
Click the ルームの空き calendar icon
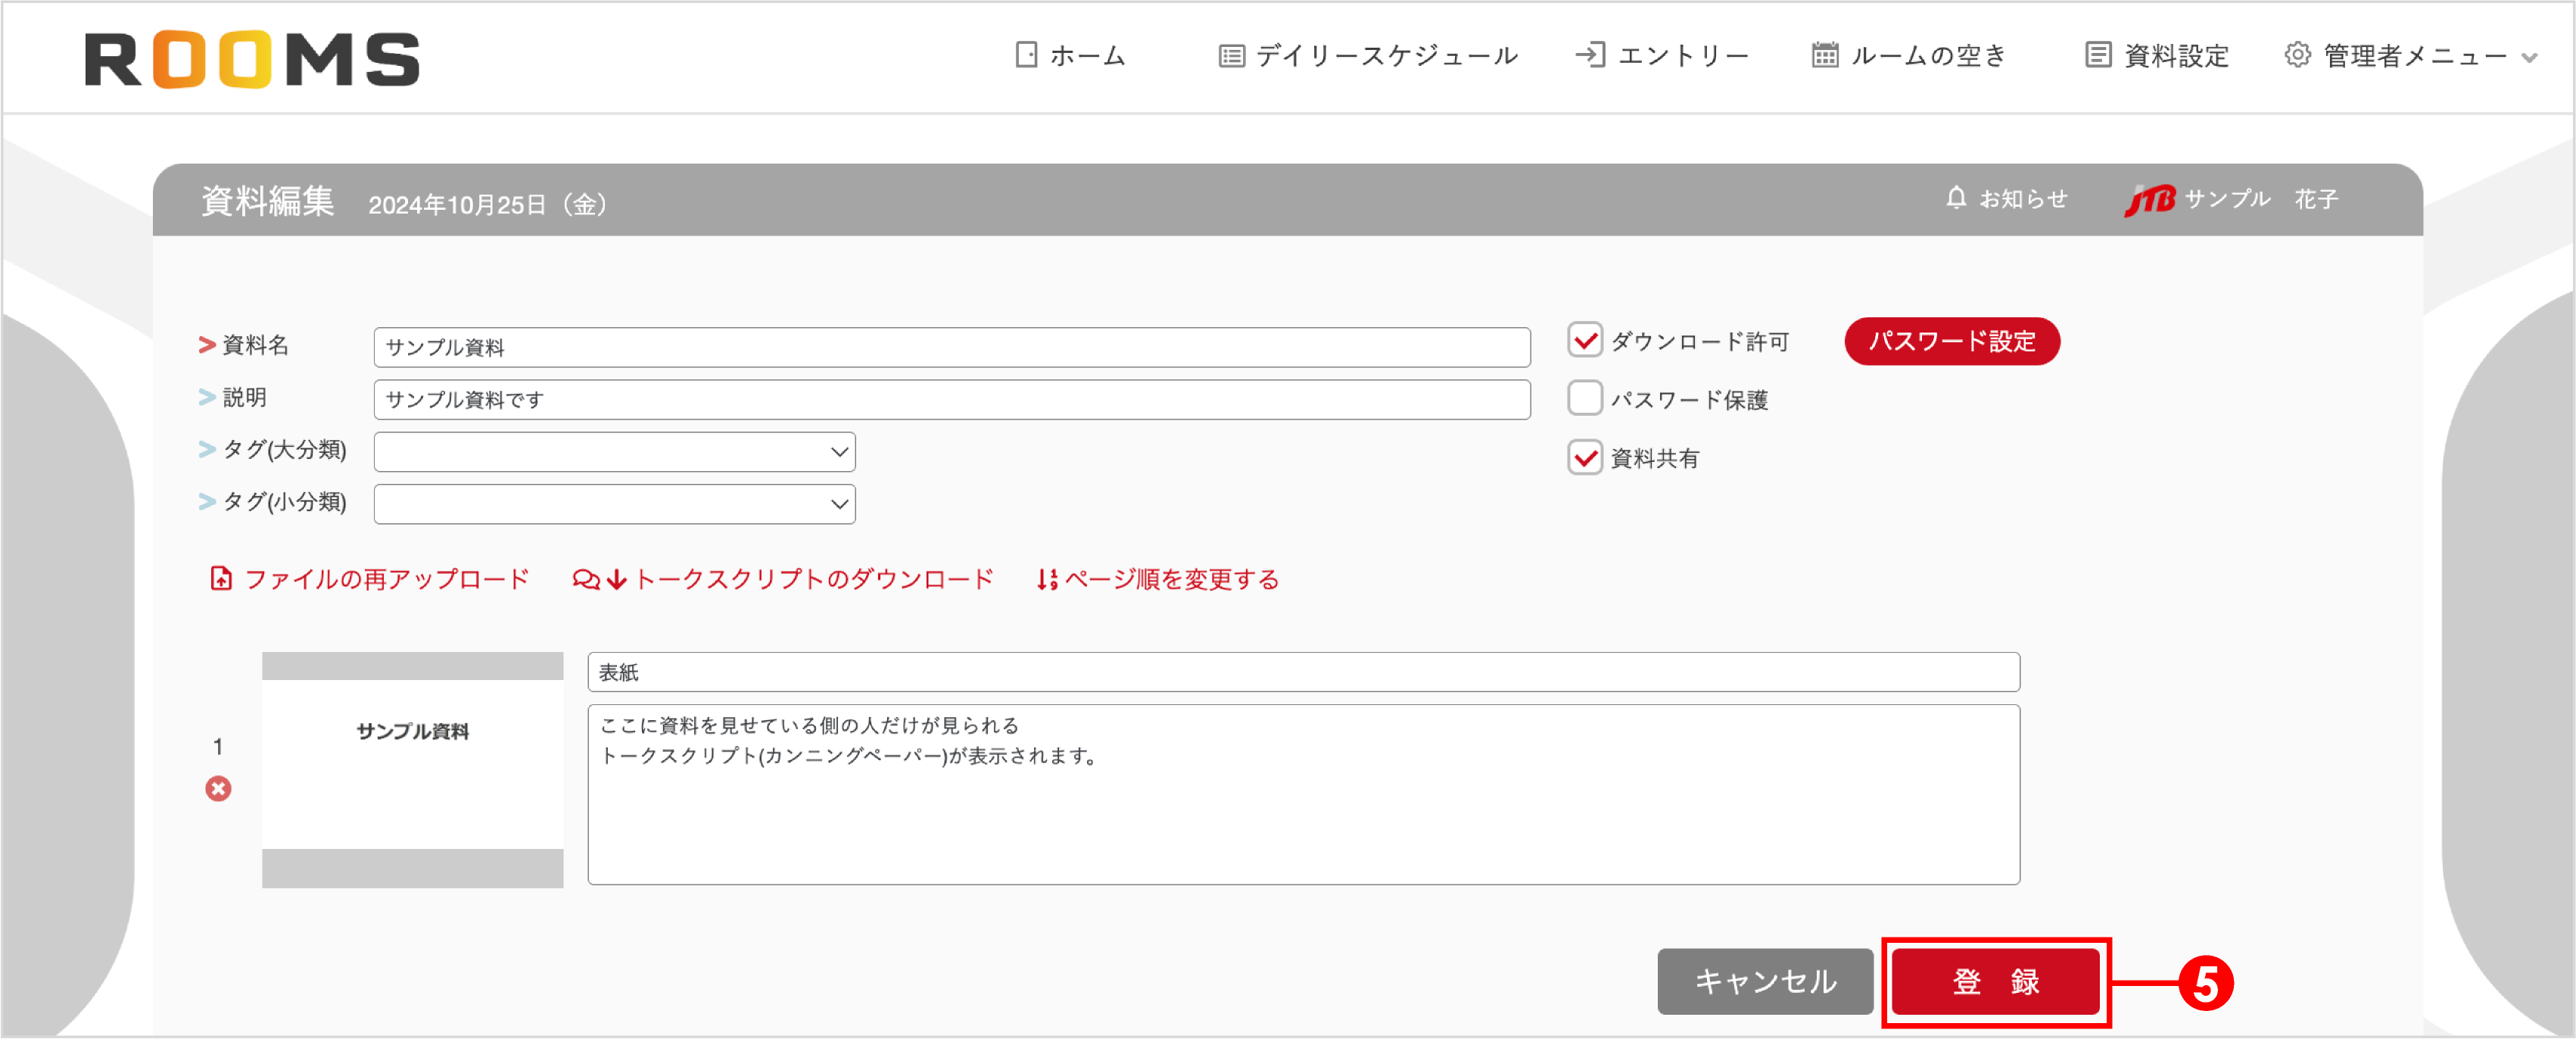pyautogui.click(x=1824, y=55)
